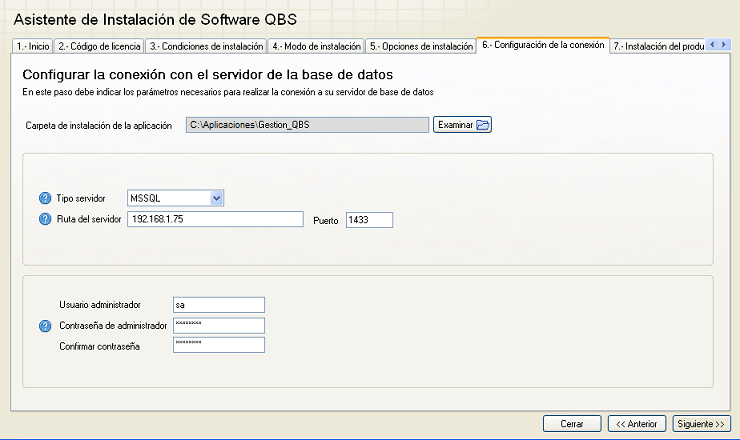Click Examinar folder browse button

pos(462,125)
